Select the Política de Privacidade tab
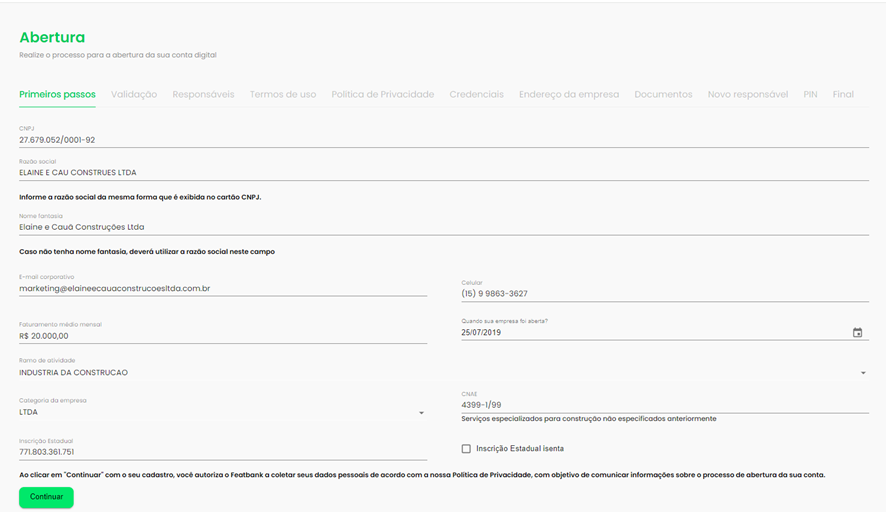886x512 pixels. pyautogui.click(x=383, y=94)
